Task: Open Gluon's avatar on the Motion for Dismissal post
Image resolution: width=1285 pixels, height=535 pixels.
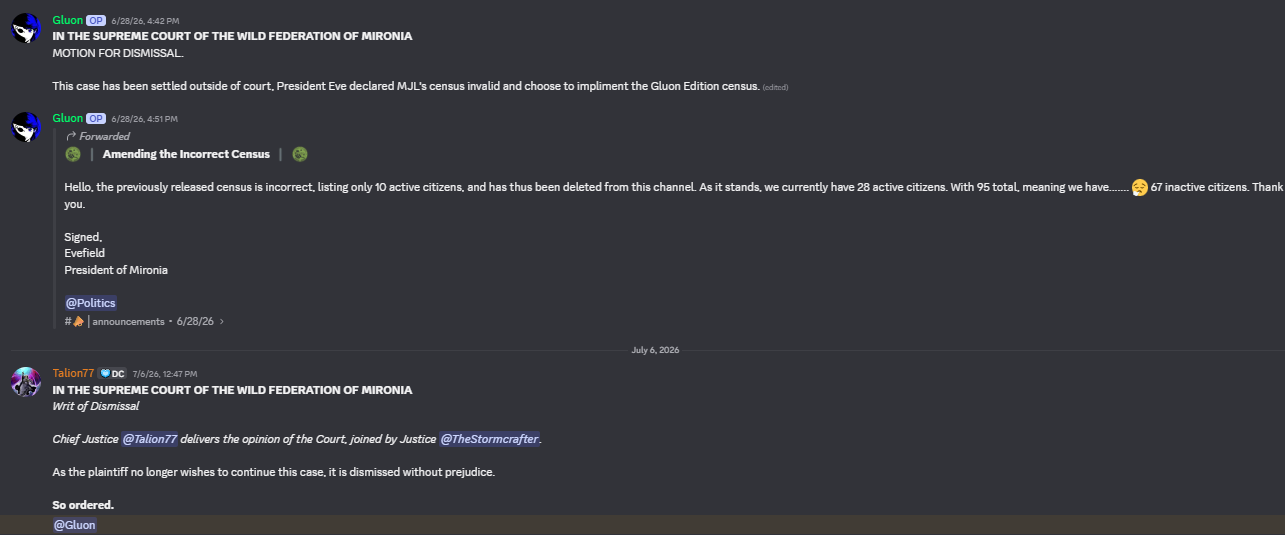Action: pos(26,28)
